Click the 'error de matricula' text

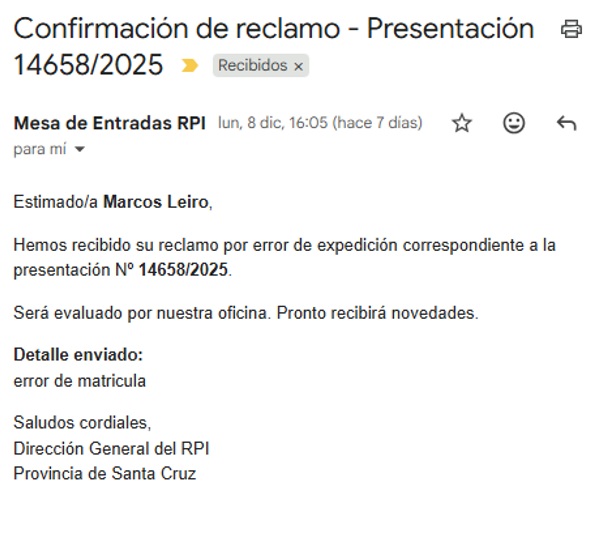(80, 380)
